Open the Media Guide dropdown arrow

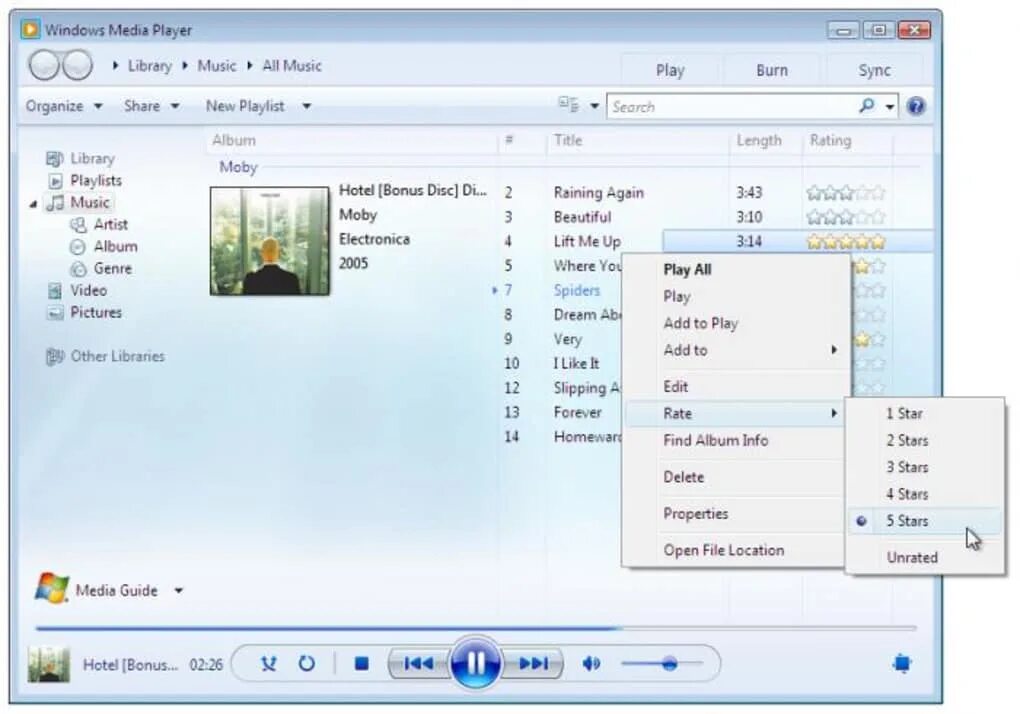178,590
